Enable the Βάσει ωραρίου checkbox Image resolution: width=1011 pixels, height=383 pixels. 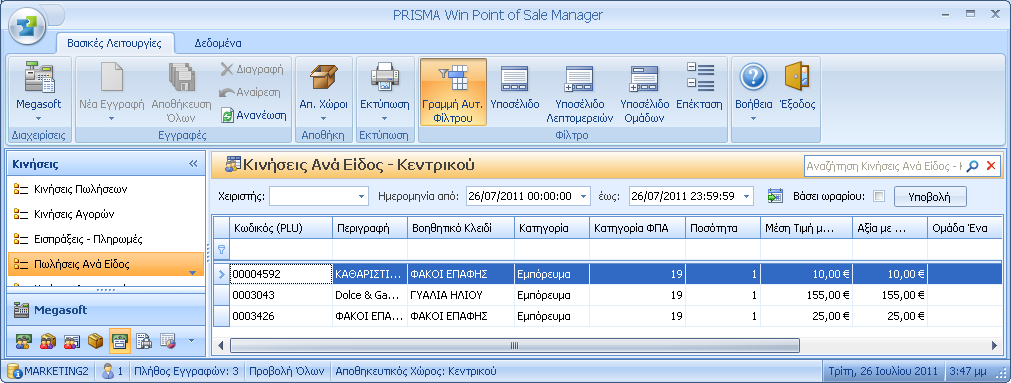point(879,196)
